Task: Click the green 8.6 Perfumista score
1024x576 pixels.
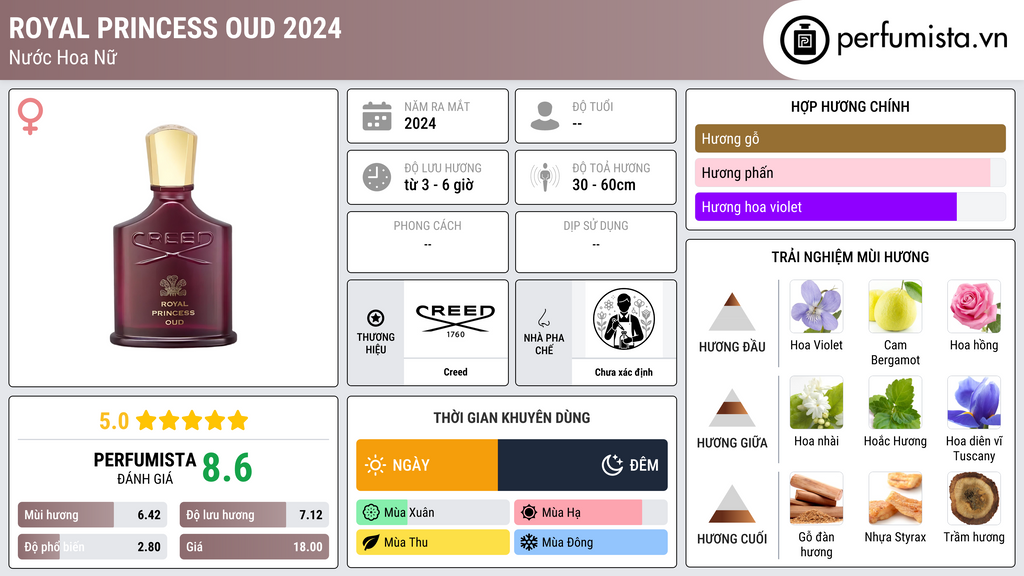Action: [227, 468]
